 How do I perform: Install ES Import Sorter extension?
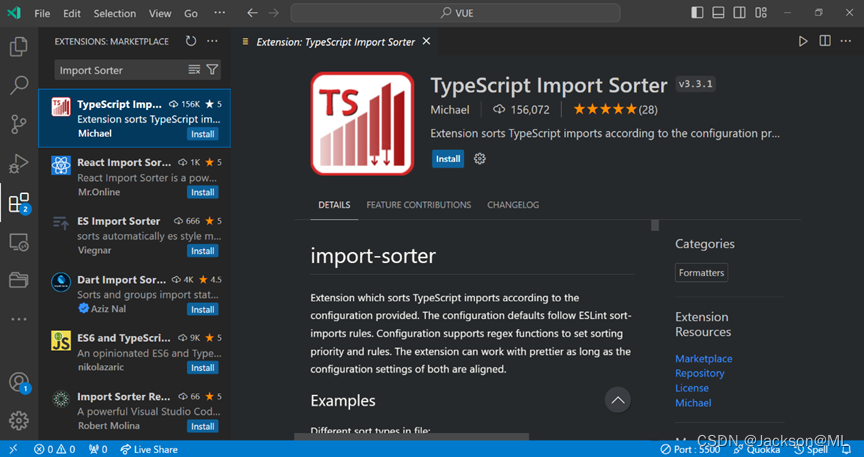click(203, 251)
